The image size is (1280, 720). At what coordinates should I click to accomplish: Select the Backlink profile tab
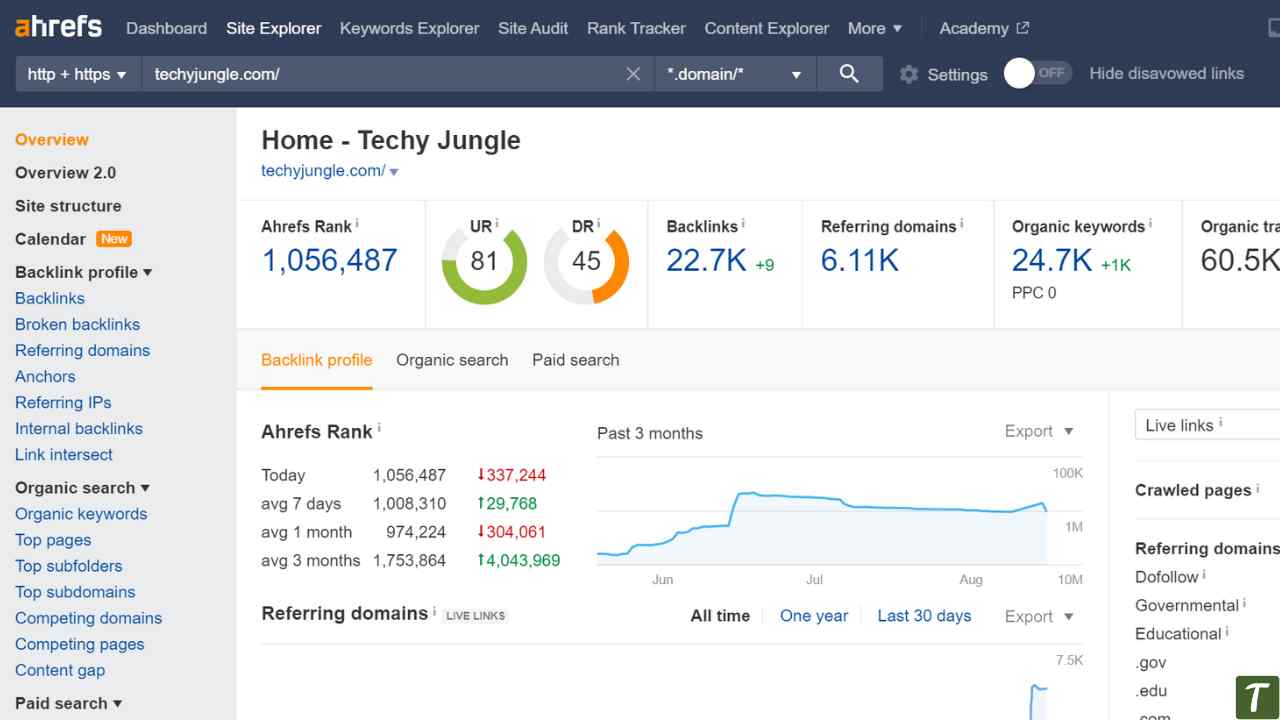[x=317, y=360]
